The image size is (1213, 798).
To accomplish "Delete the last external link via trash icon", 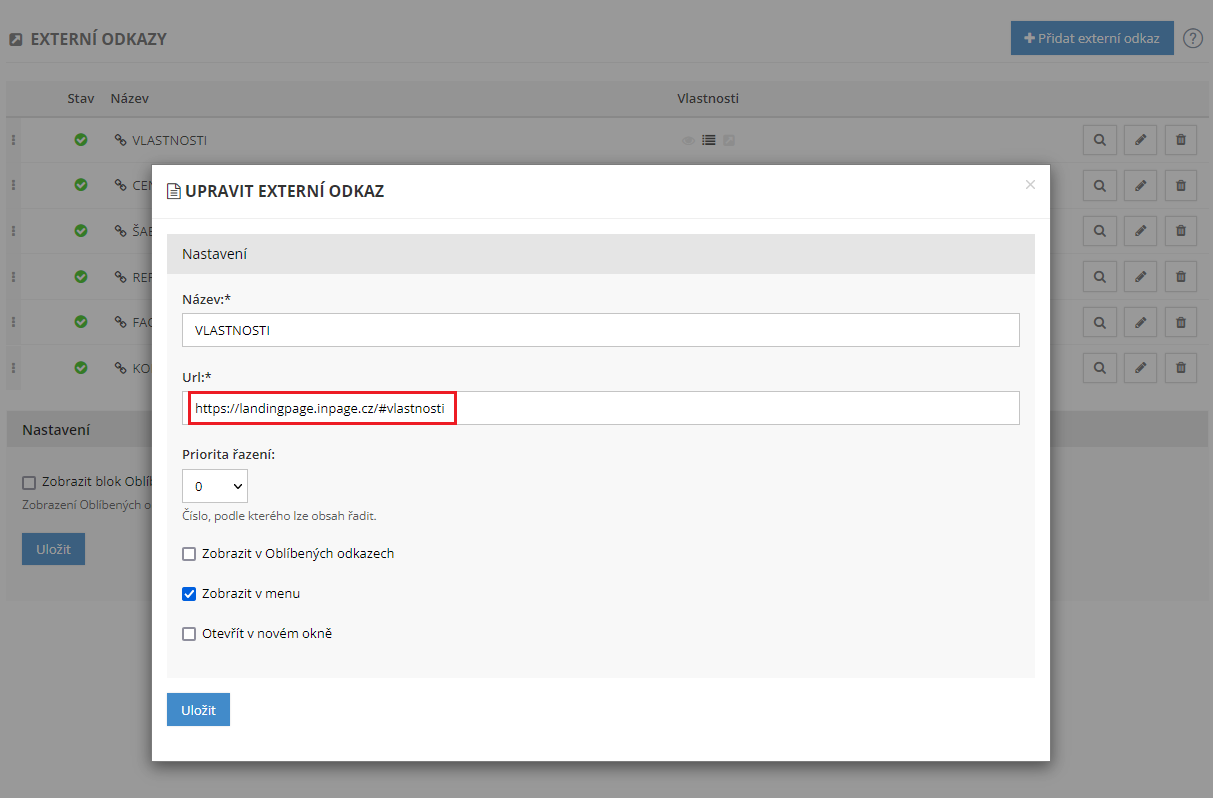I will click(x=1180, y=368).
